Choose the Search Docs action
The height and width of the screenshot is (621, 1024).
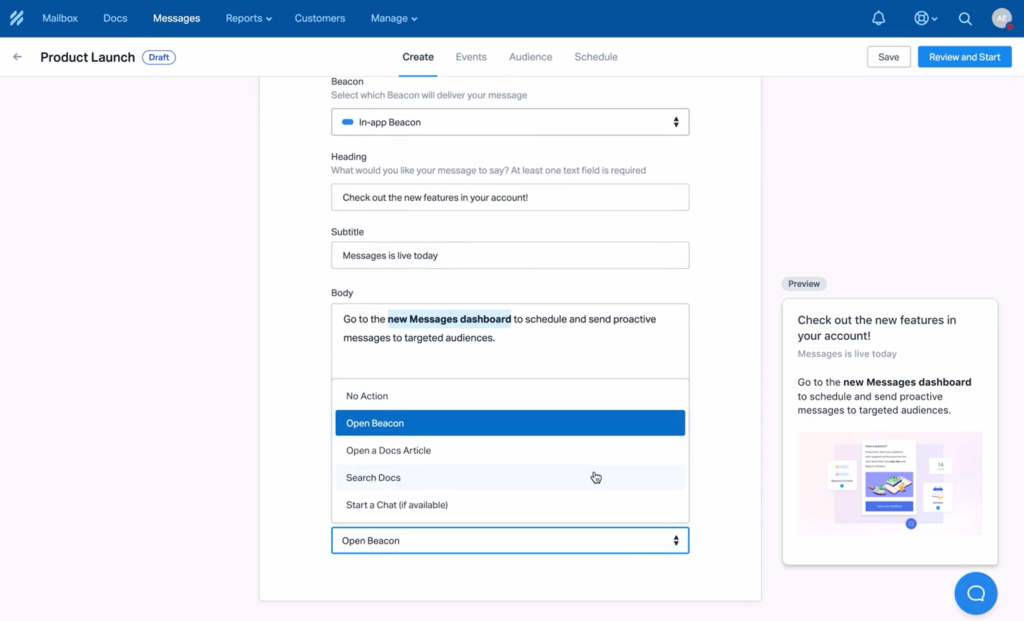click(373, 477)
